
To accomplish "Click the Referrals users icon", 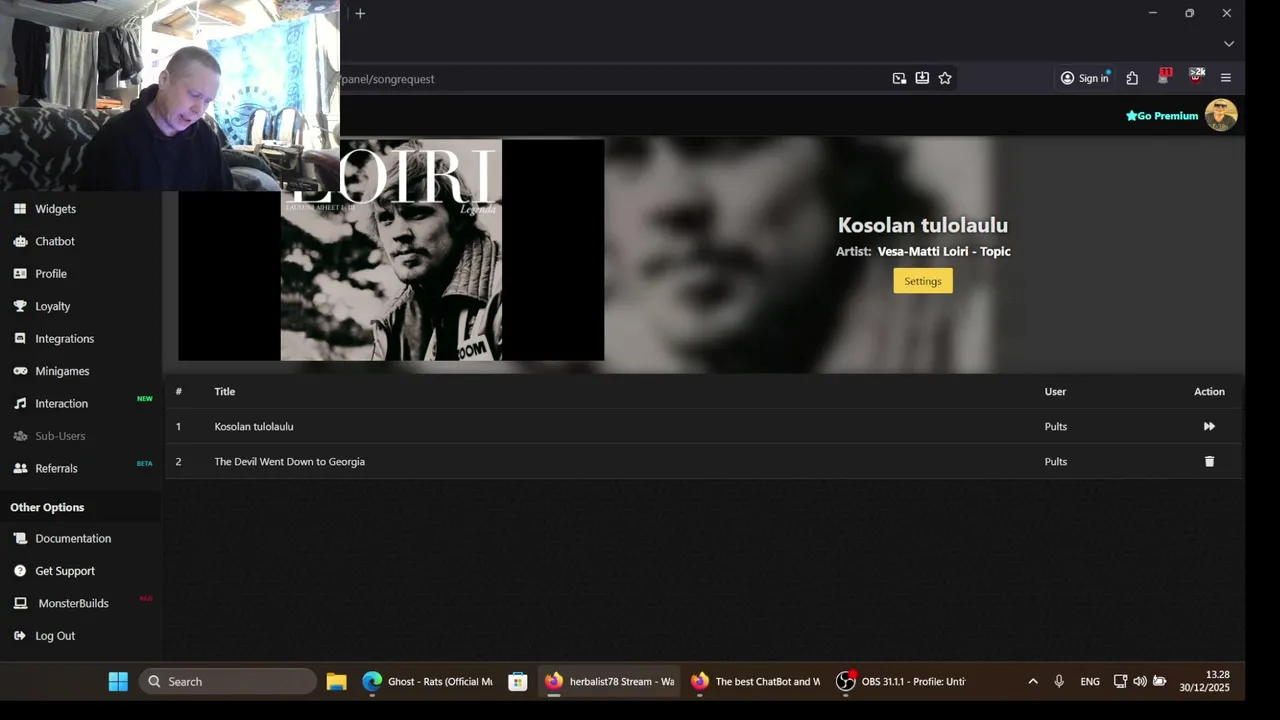I will click(x=20, y=468).
